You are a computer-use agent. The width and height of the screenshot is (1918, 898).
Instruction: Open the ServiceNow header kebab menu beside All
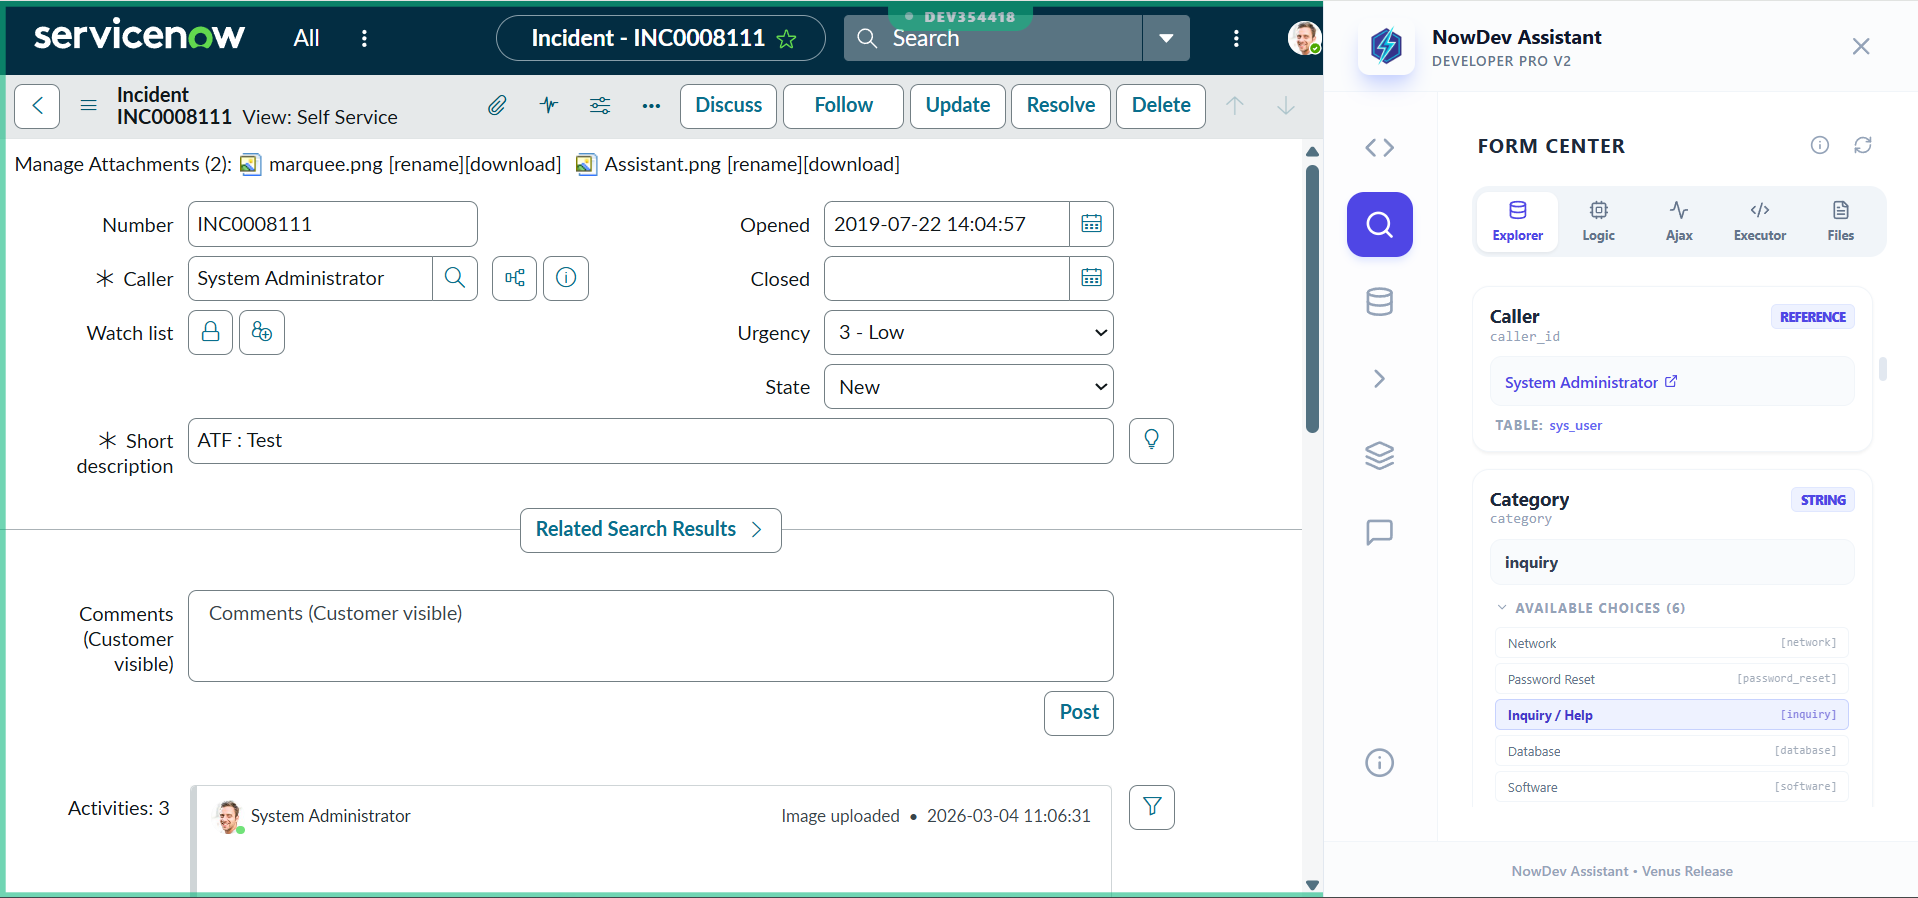[364, 38]
